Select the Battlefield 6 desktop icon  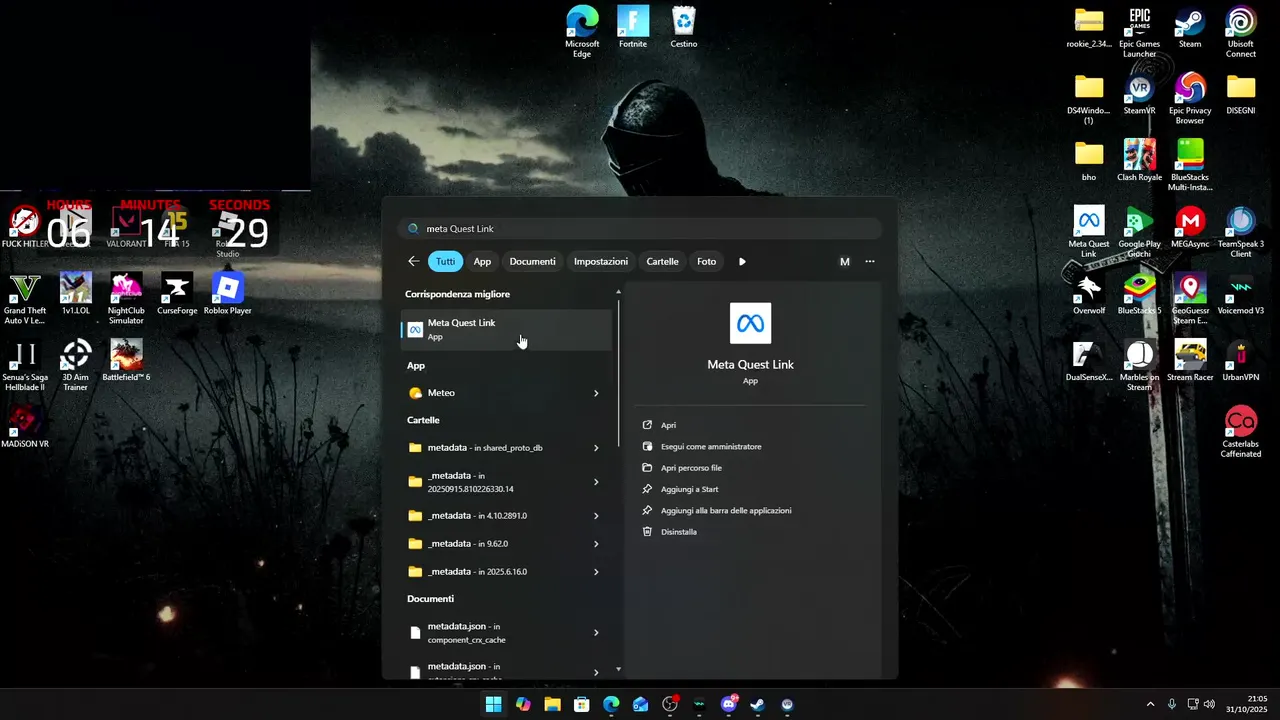[126, 360]
